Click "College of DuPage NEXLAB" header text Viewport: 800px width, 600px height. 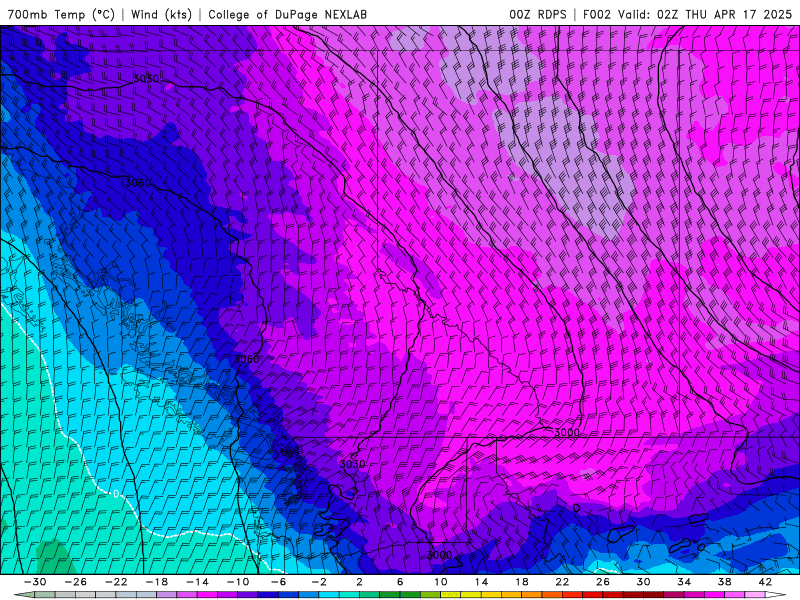287,14
